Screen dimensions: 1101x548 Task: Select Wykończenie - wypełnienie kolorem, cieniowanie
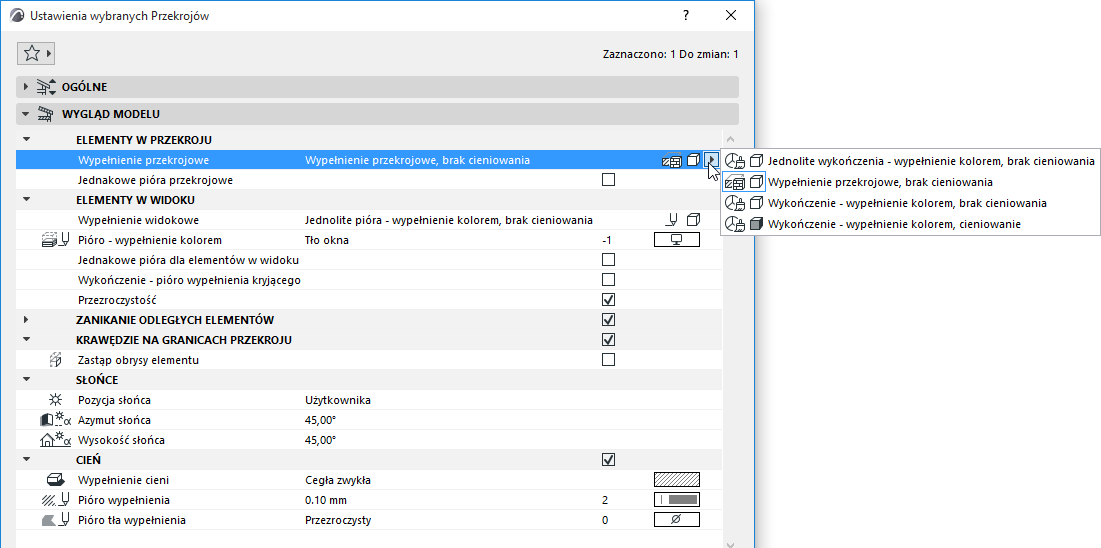pos(910,224)
